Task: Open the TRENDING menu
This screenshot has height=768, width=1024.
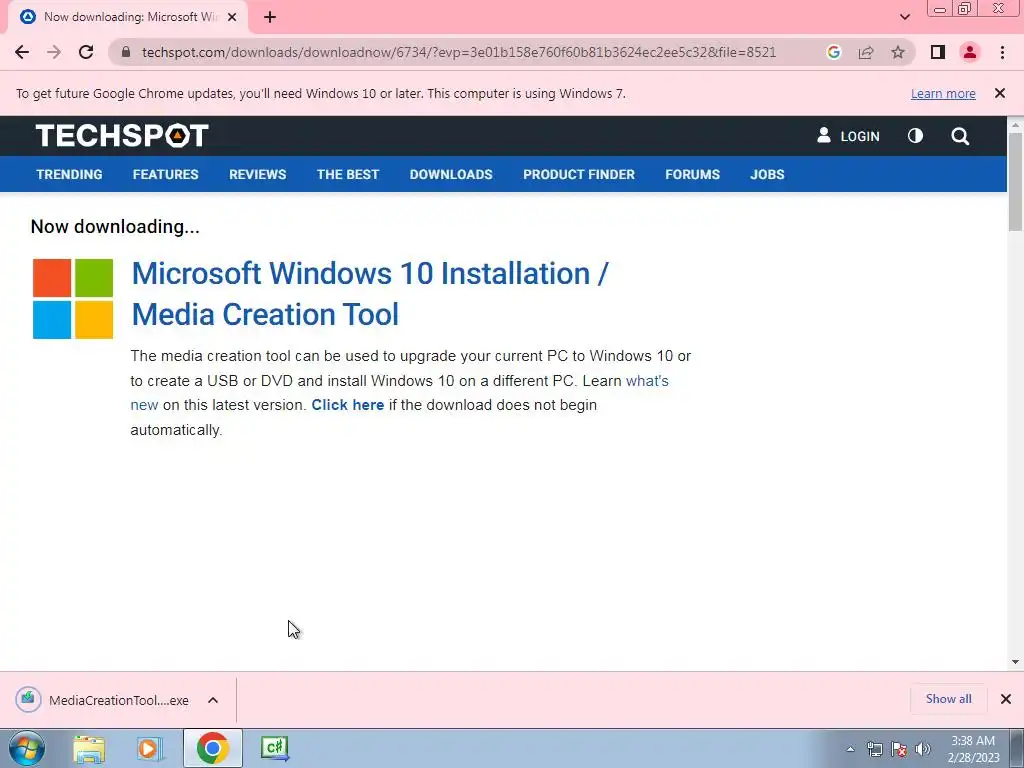Action: [x=69, y=174]
